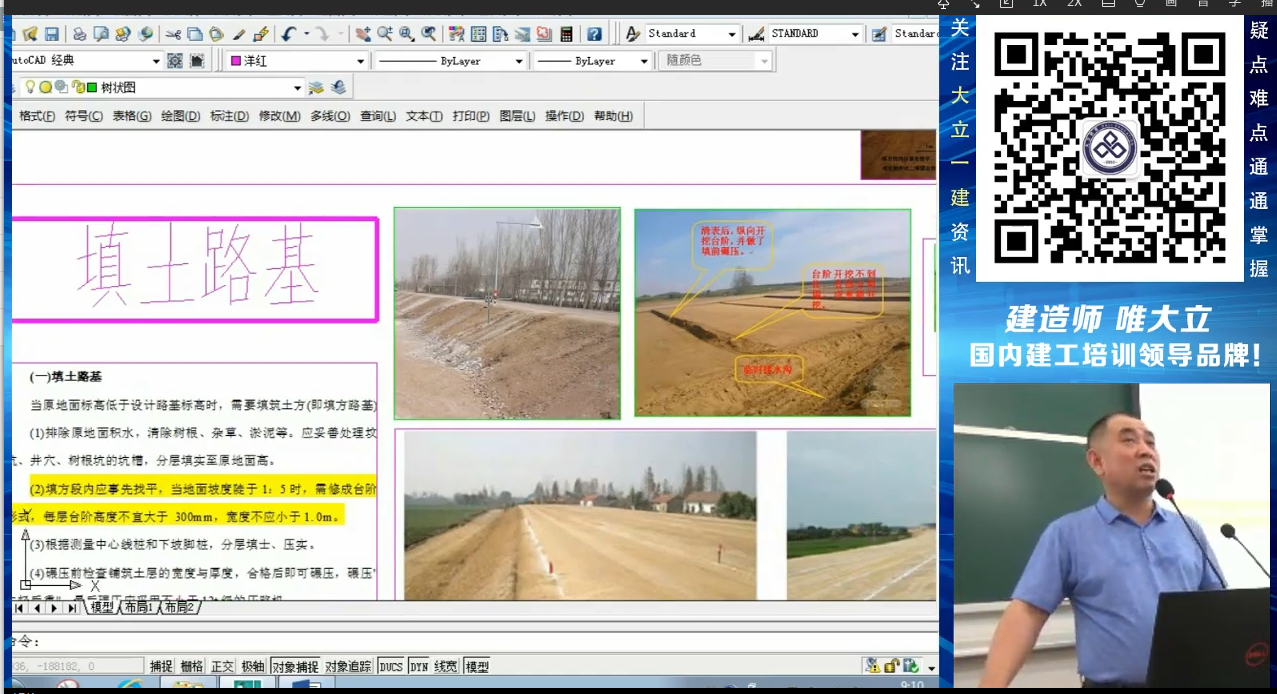Screen dimensions: 1277x694
Task: Click the Copy icon in toolbar
Action: (x=194, y=34)
